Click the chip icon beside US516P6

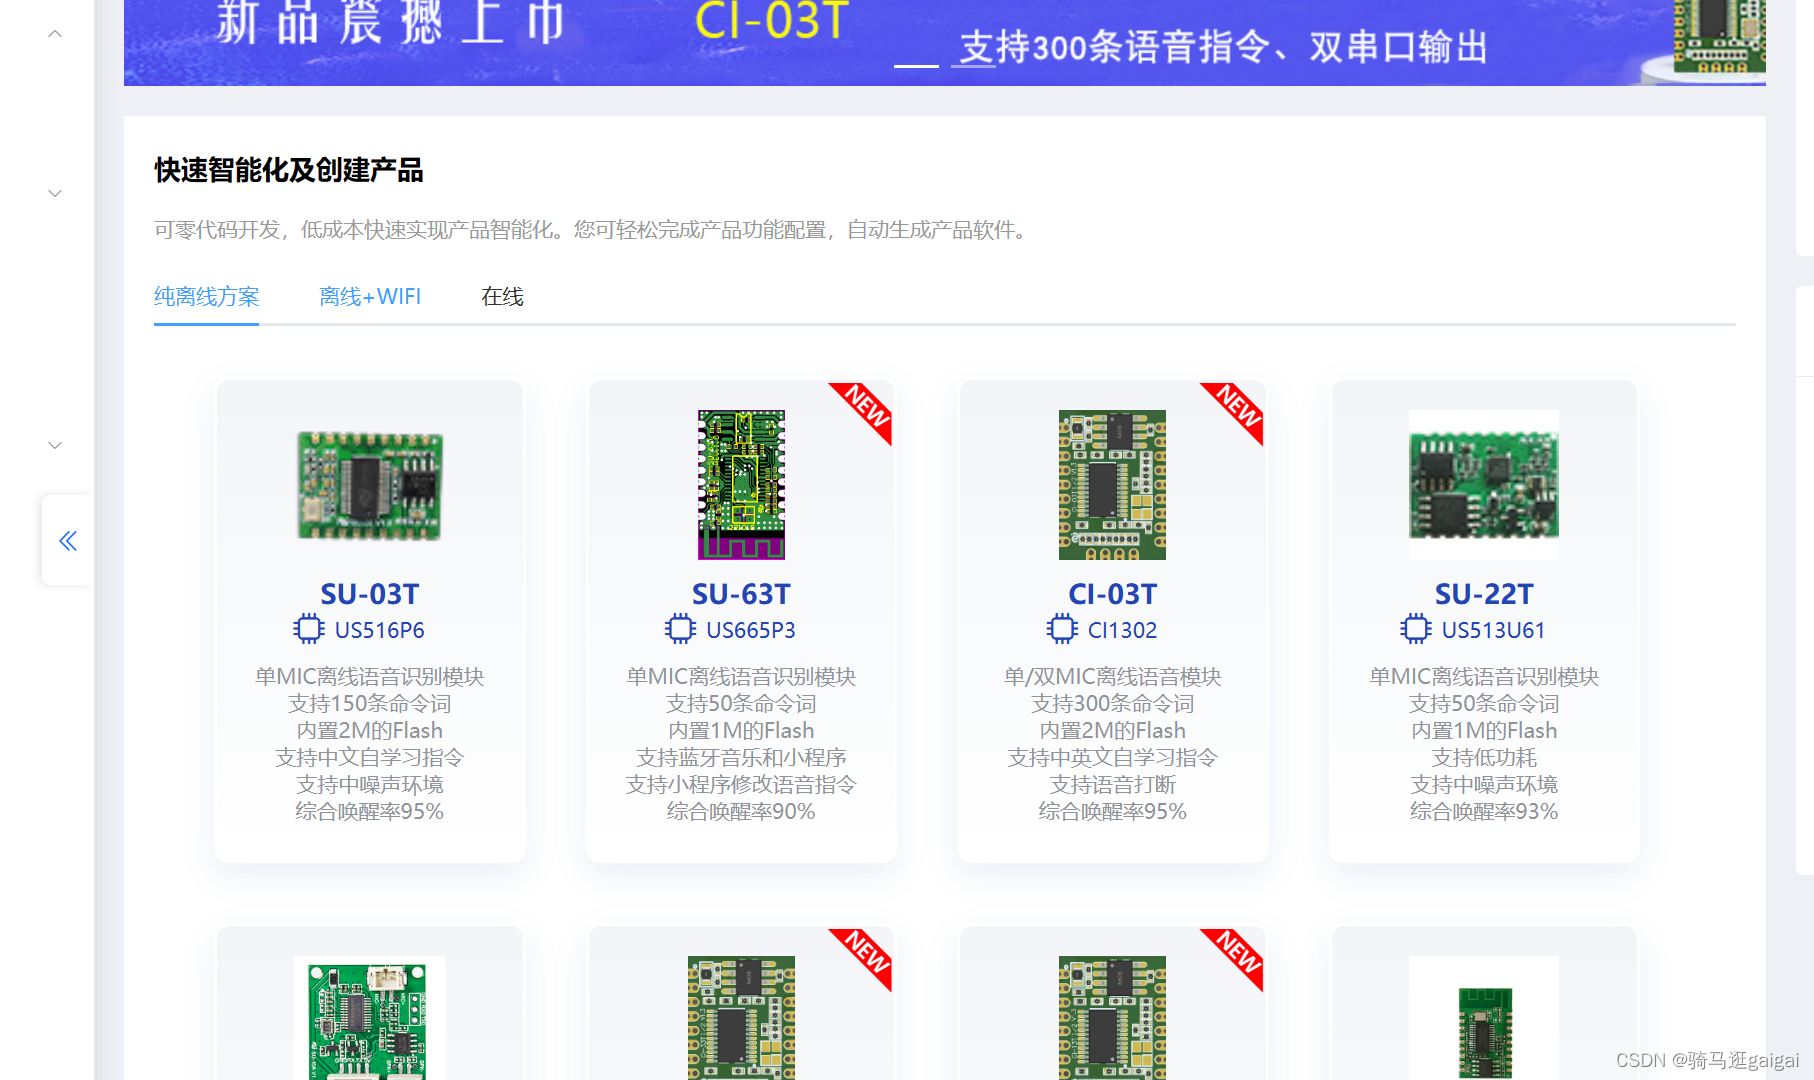(309, 629)
